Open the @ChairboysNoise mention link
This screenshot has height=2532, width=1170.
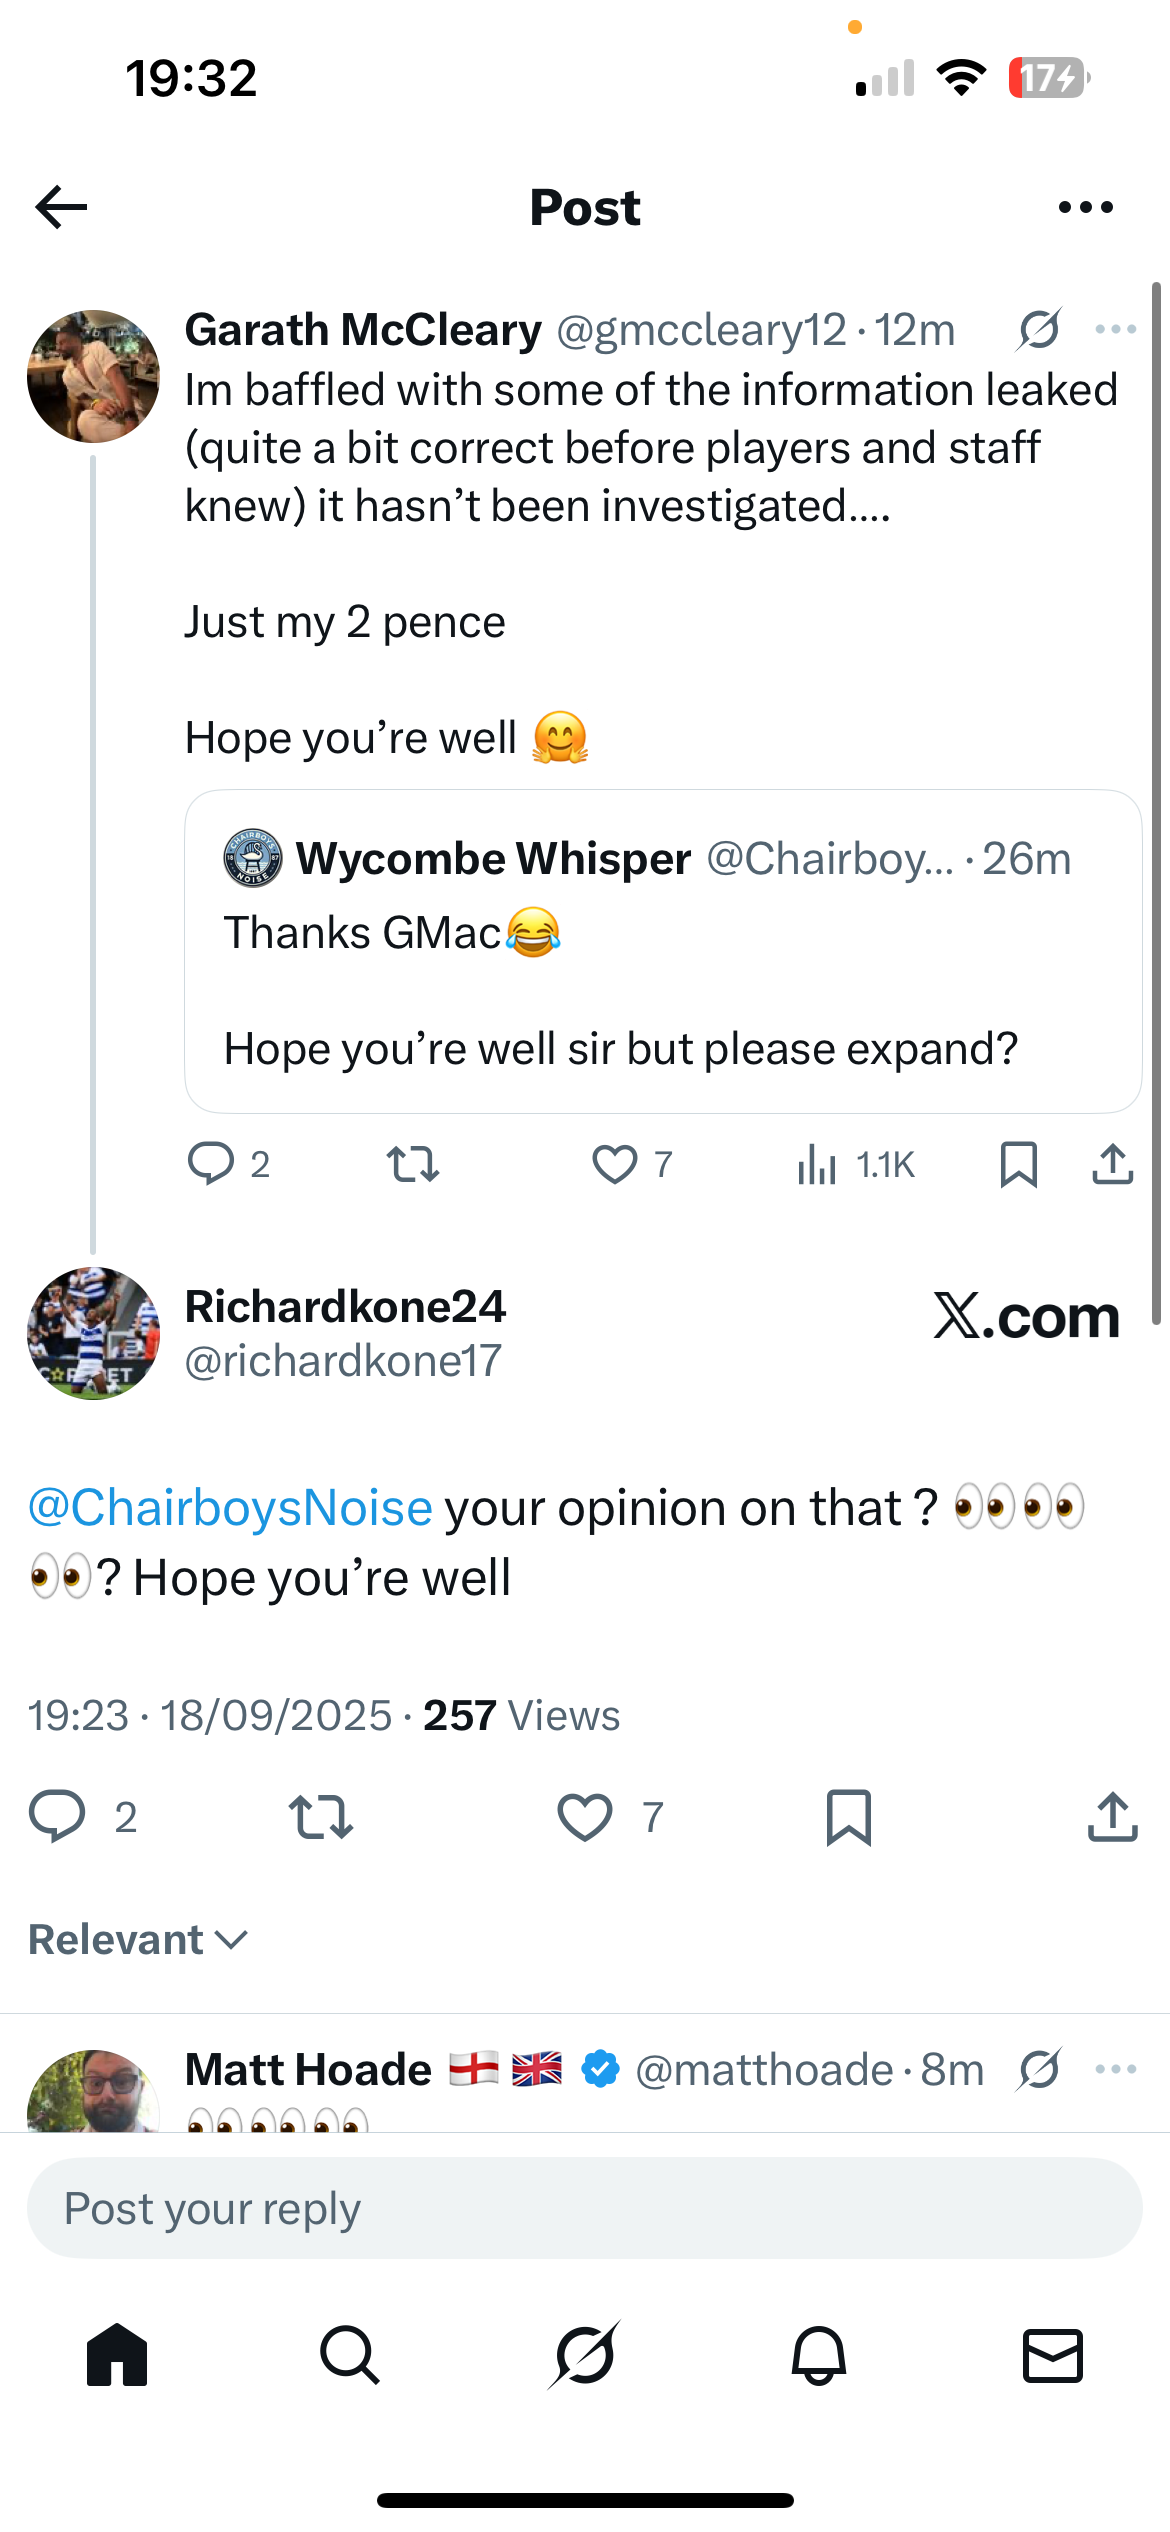coord(230,1507)
